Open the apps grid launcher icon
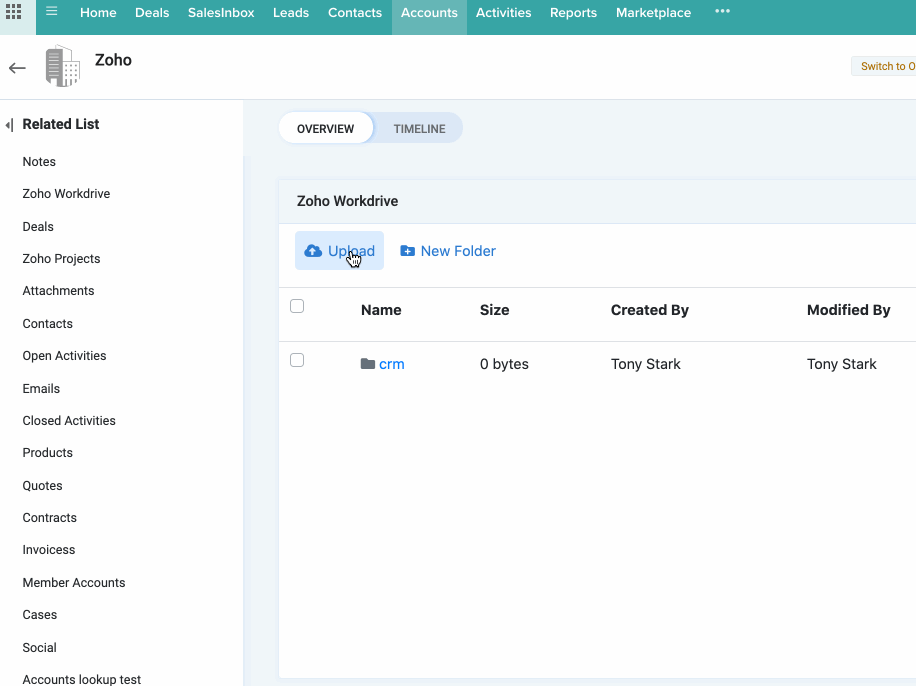 point(13,12)
